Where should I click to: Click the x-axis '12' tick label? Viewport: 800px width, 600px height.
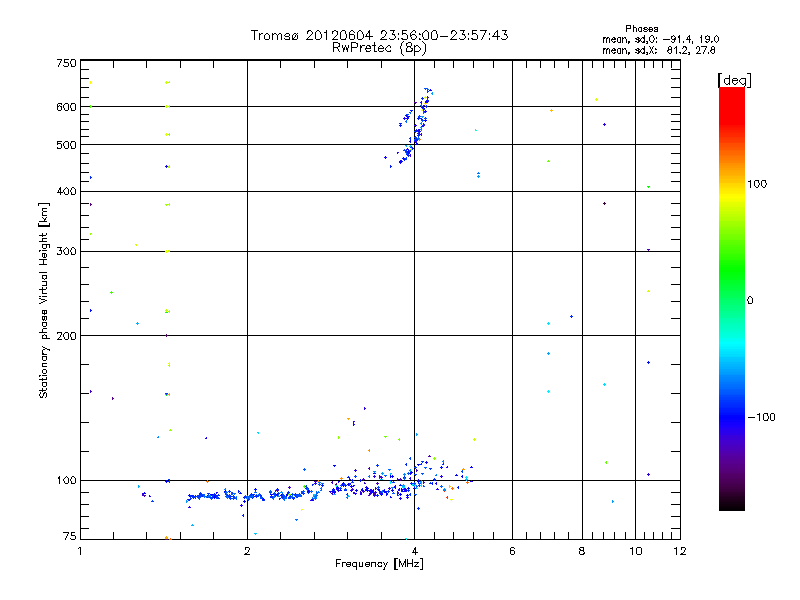(680, 551)
